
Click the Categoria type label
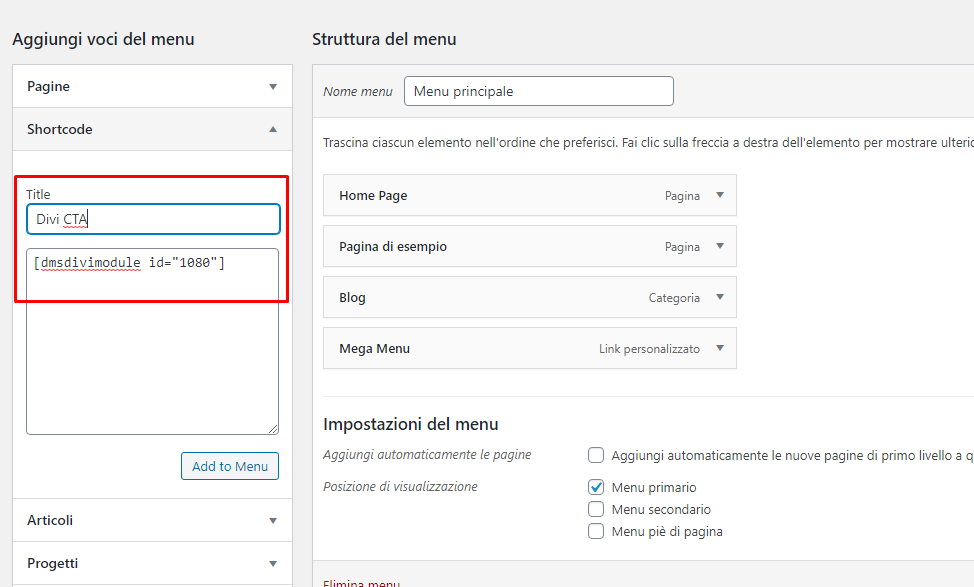(x=674, y=298)
